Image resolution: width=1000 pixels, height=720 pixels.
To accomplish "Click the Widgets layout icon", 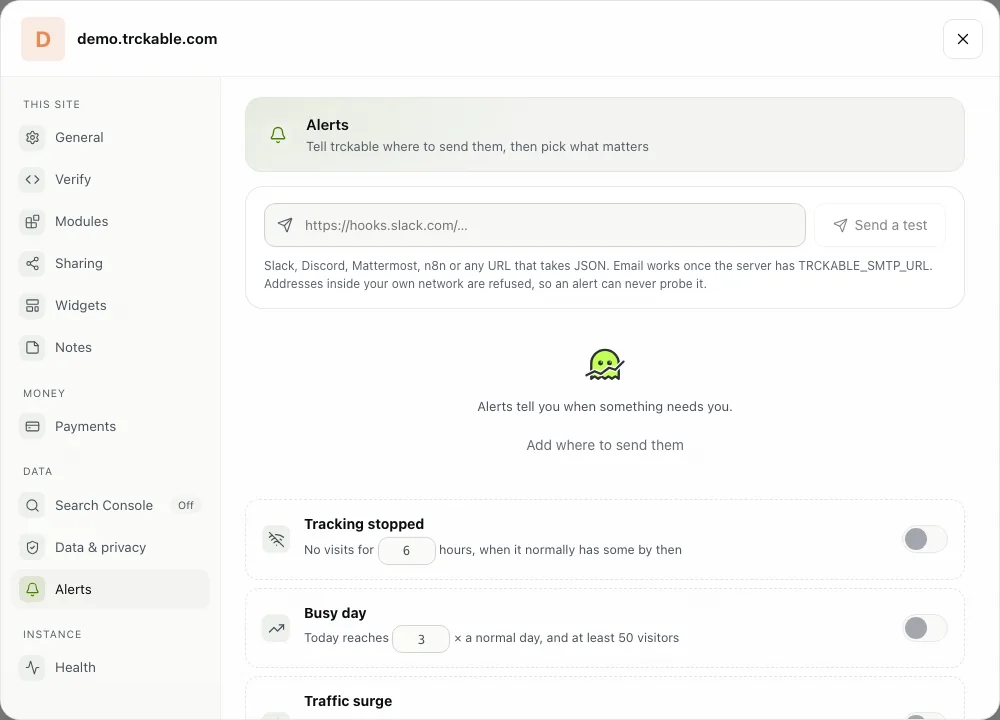I will [33, 305].
